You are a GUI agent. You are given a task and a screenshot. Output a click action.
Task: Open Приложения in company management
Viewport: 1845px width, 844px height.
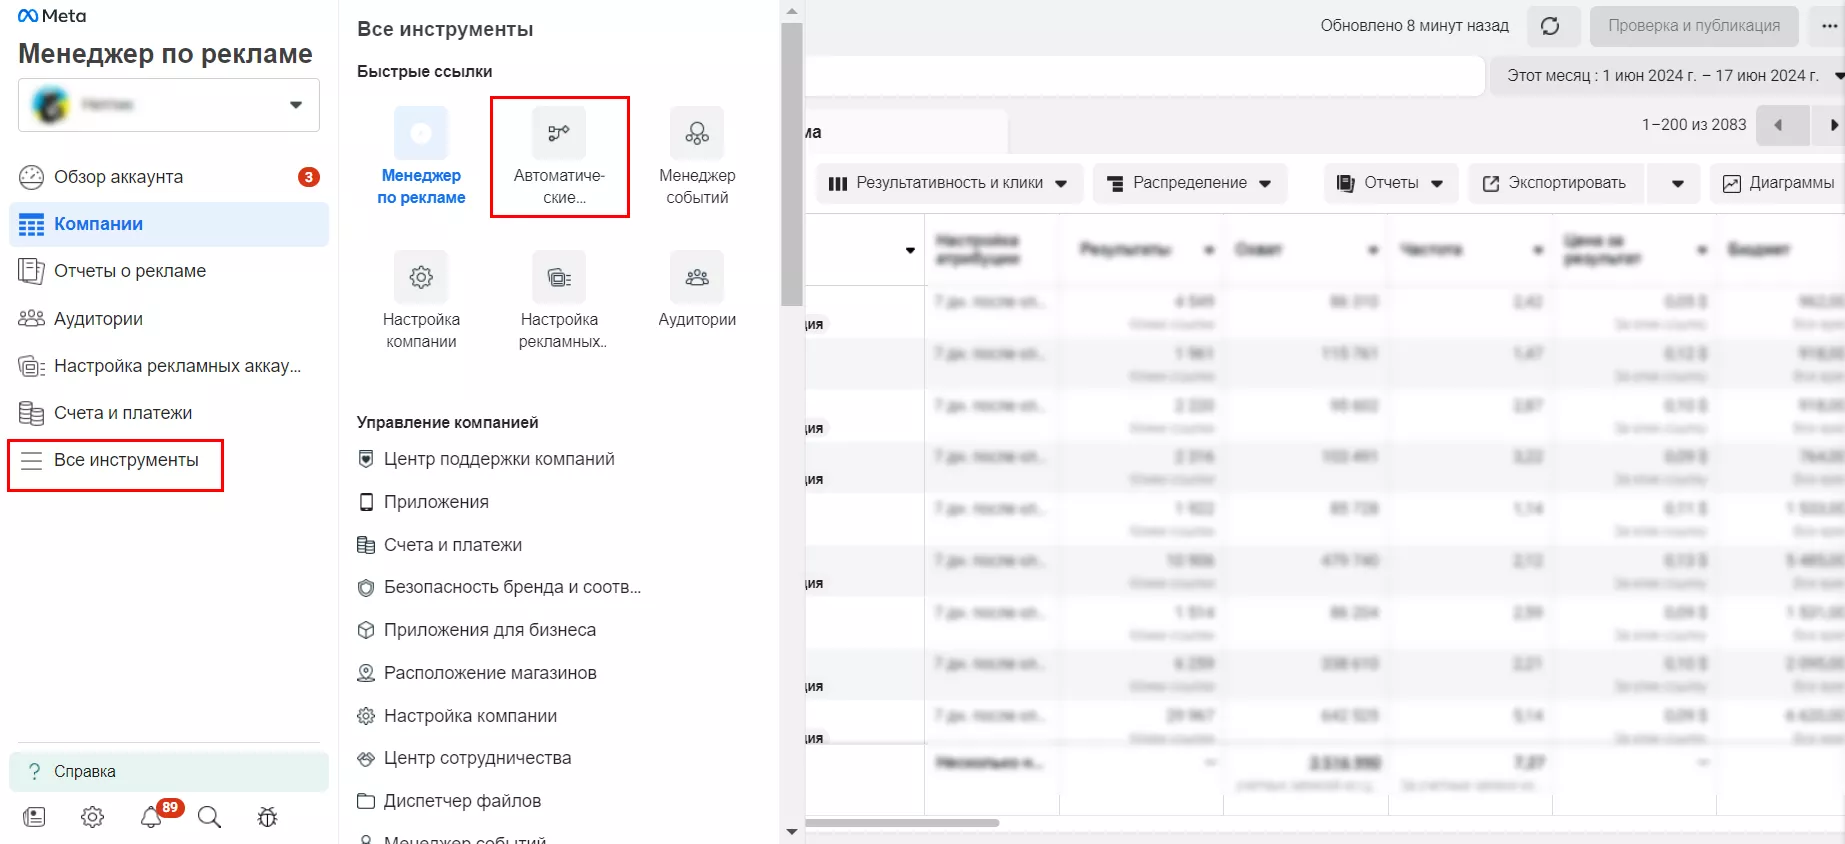[x=423, y=502]
